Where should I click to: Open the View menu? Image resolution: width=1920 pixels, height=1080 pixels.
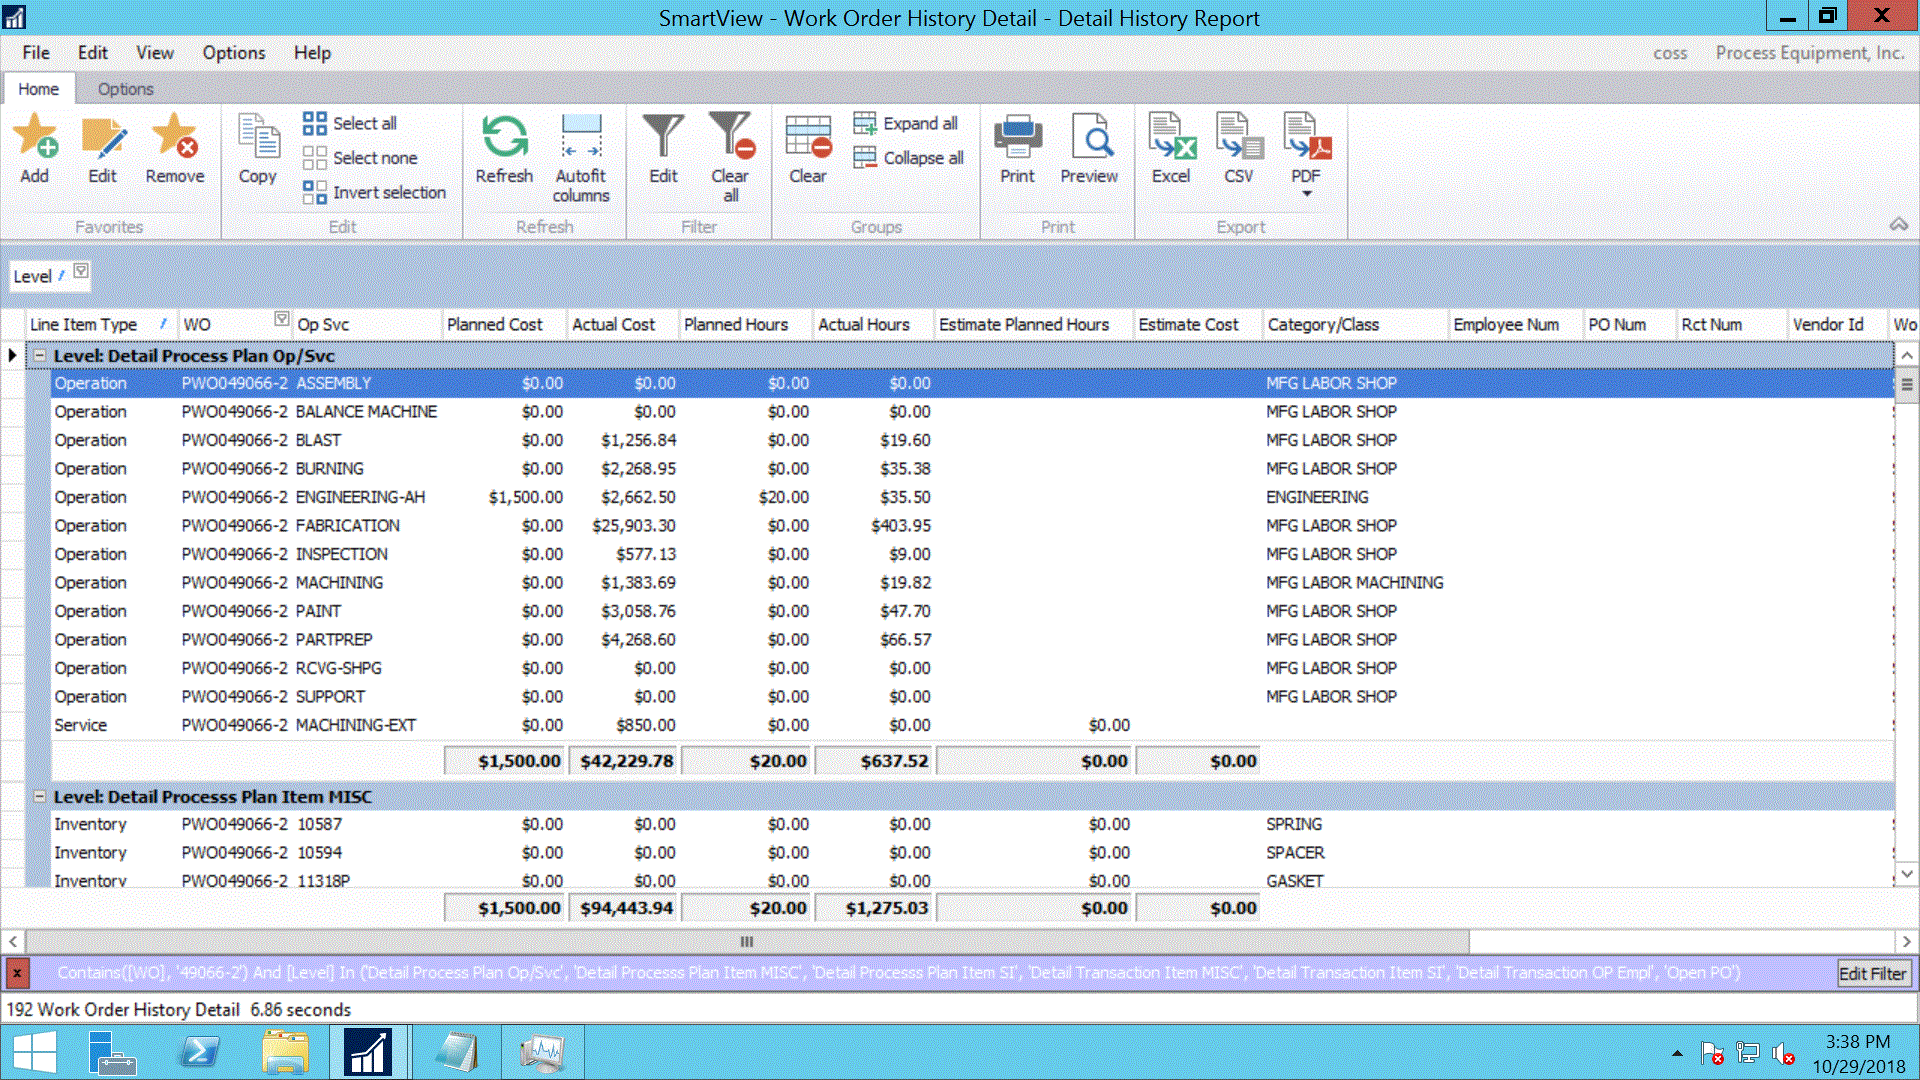click(155, 53)
